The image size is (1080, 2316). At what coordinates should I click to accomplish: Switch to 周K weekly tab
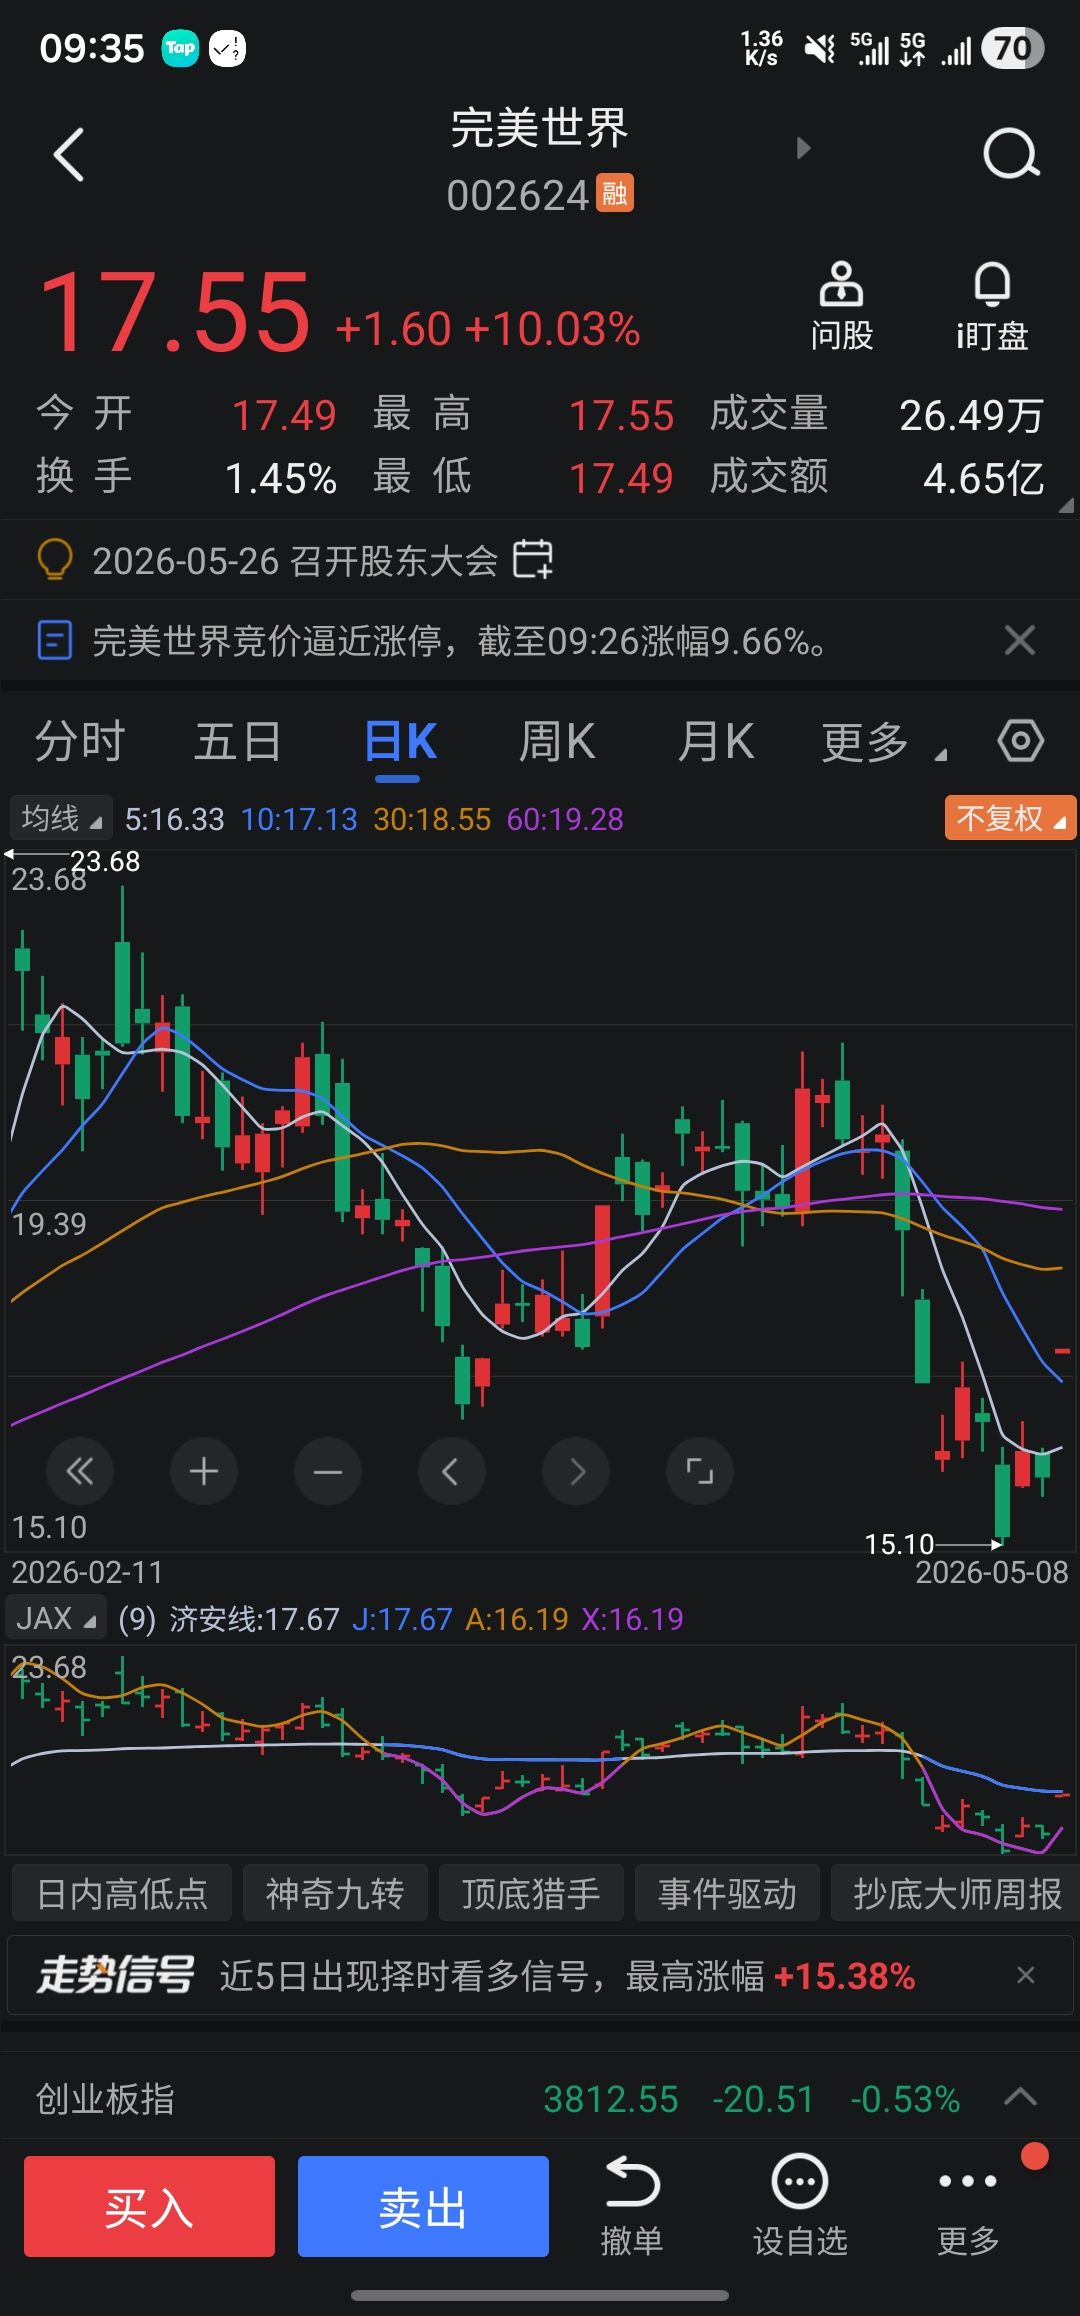point(557,742)
